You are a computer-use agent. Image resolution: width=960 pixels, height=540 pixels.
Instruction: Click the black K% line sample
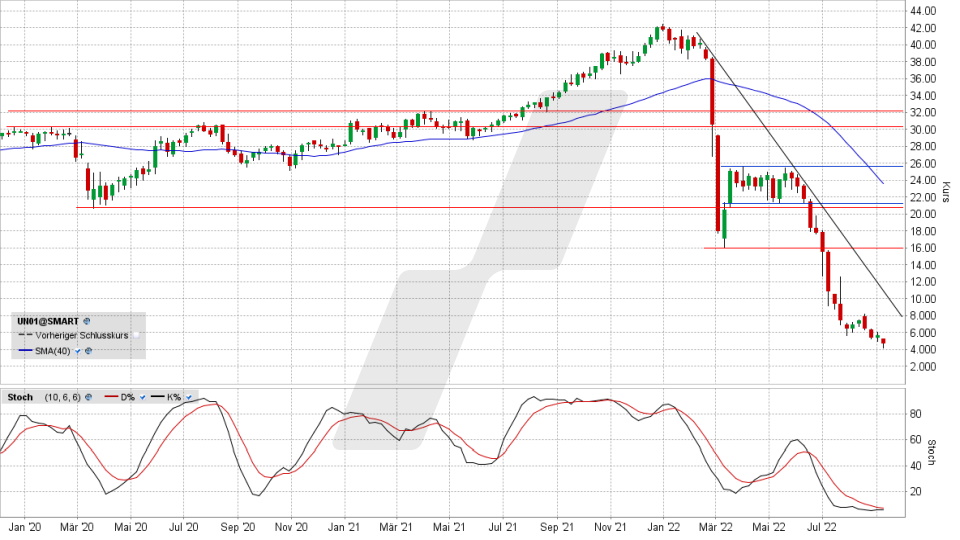tap(158, 397)
